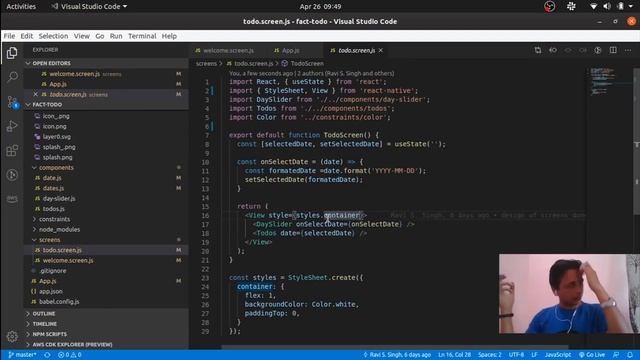Viewport: 640px width, 360px height.
Task: Click the LF end-of-line selector
Action: [534, 355]
